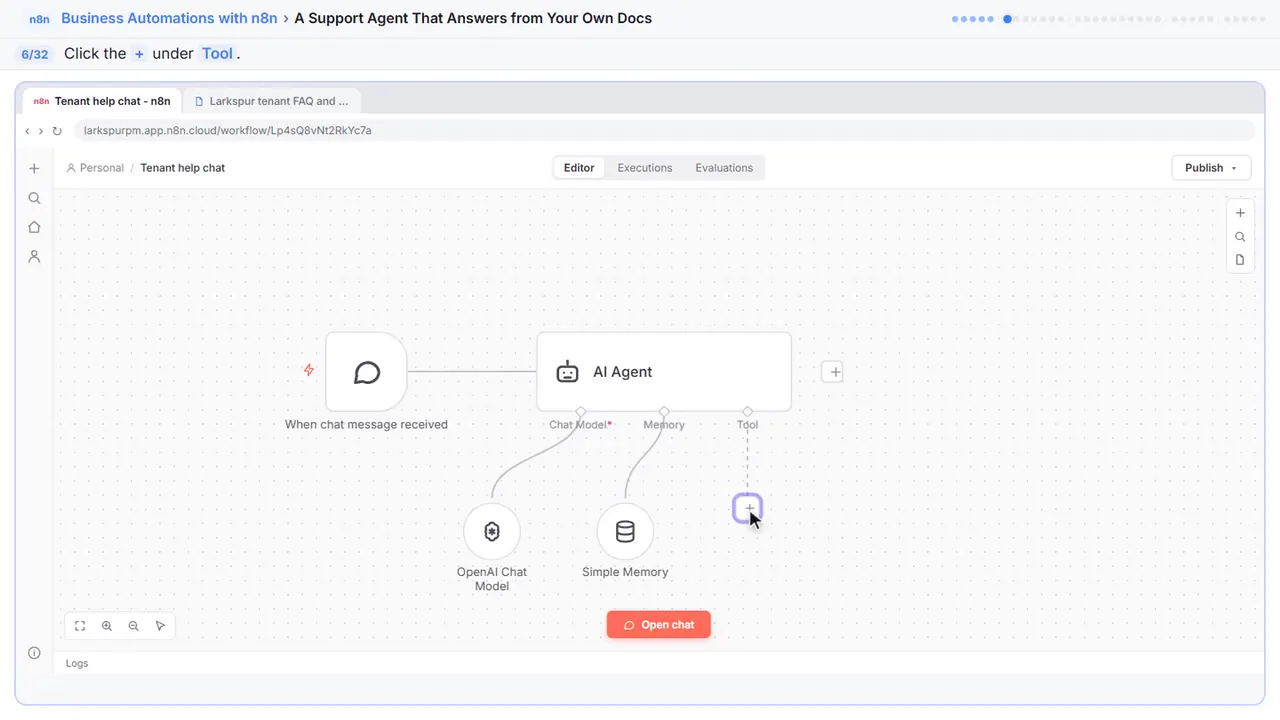Click the Open chat button
The image size is (1280, 720).
pos(659,625)
